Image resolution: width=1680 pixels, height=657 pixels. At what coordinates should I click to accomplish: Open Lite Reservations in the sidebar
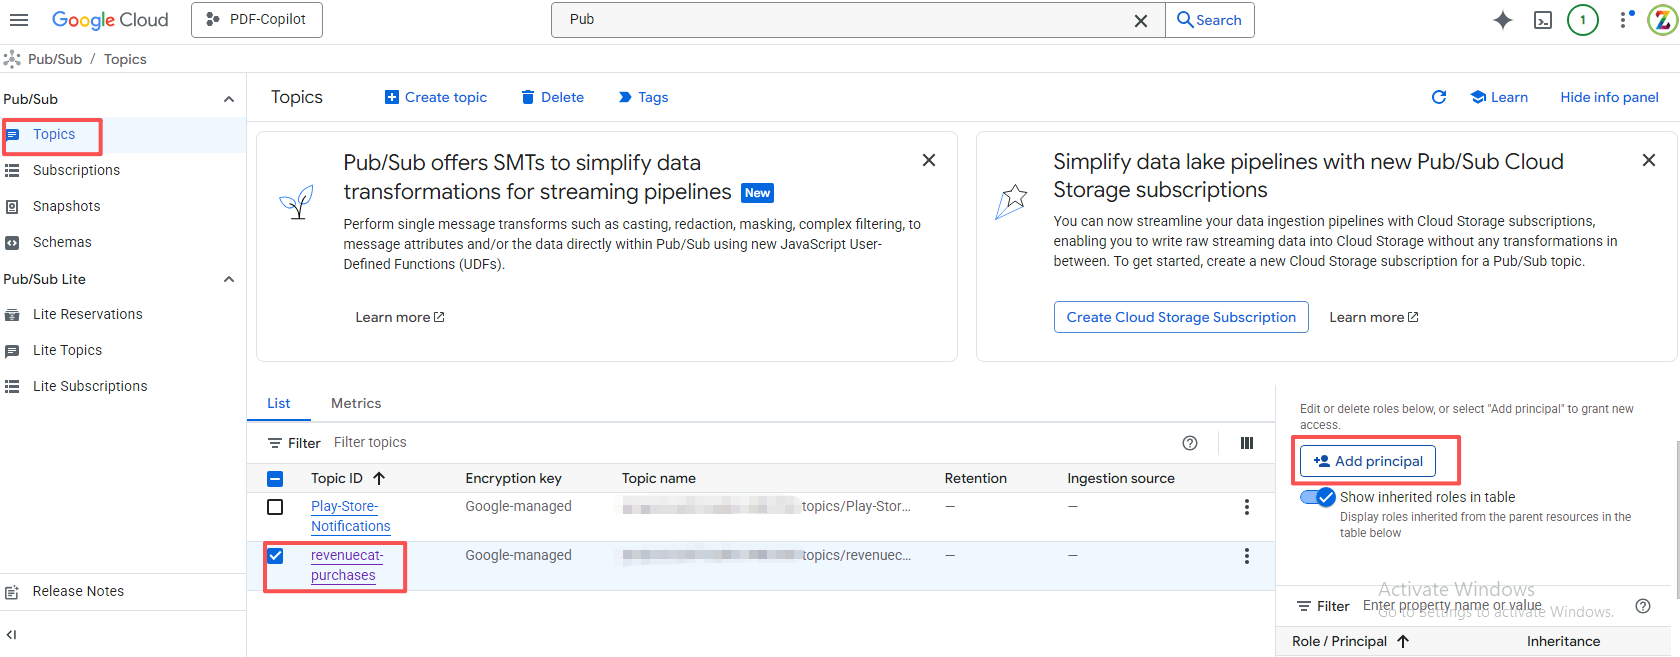click(87, 314)
